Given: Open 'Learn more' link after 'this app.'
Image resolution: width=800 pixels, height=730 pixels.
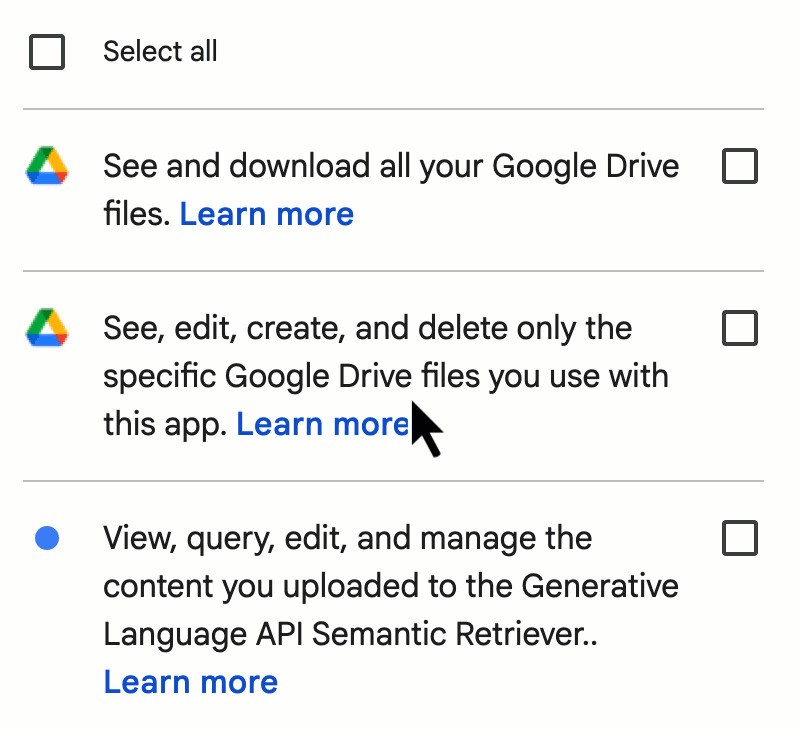Looking at the screenshot, I should pyautogui.click(x=323, y=424).
